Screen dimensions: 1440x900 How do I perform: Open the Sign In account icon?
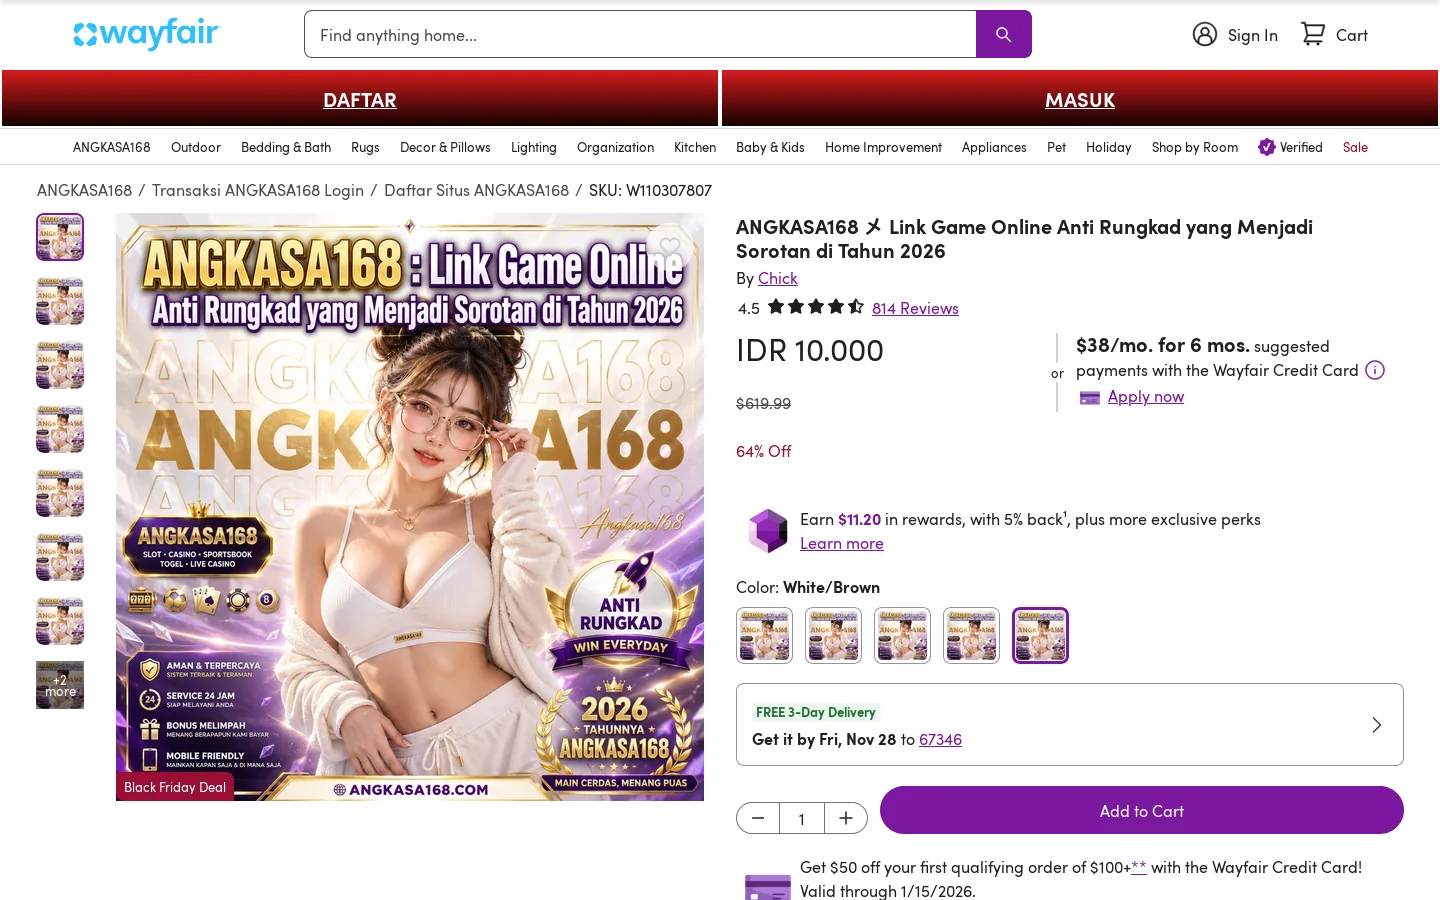(x=1205, y=34)
